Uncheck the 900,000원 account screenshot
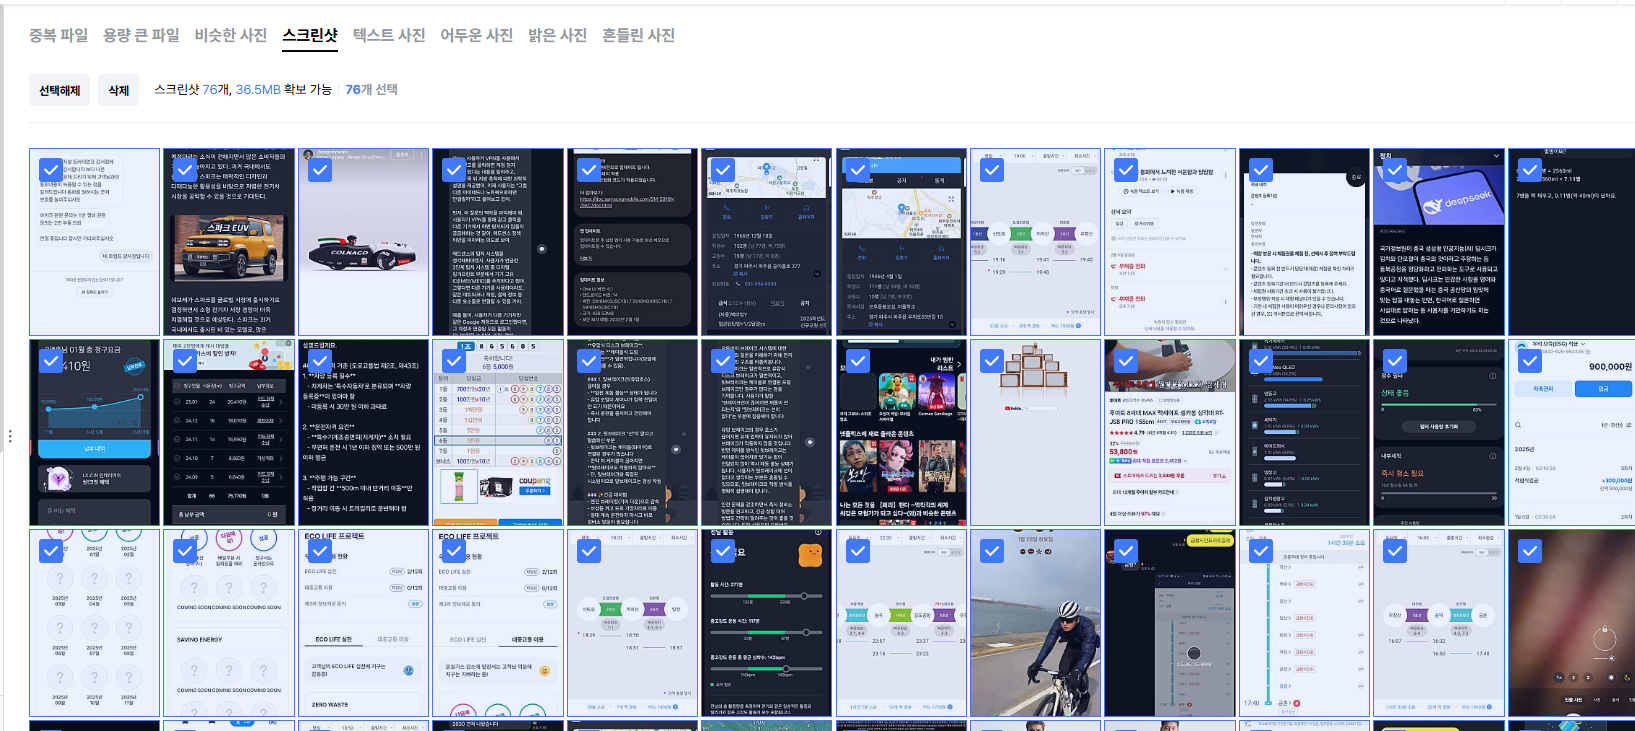 tap(1529, 360)
